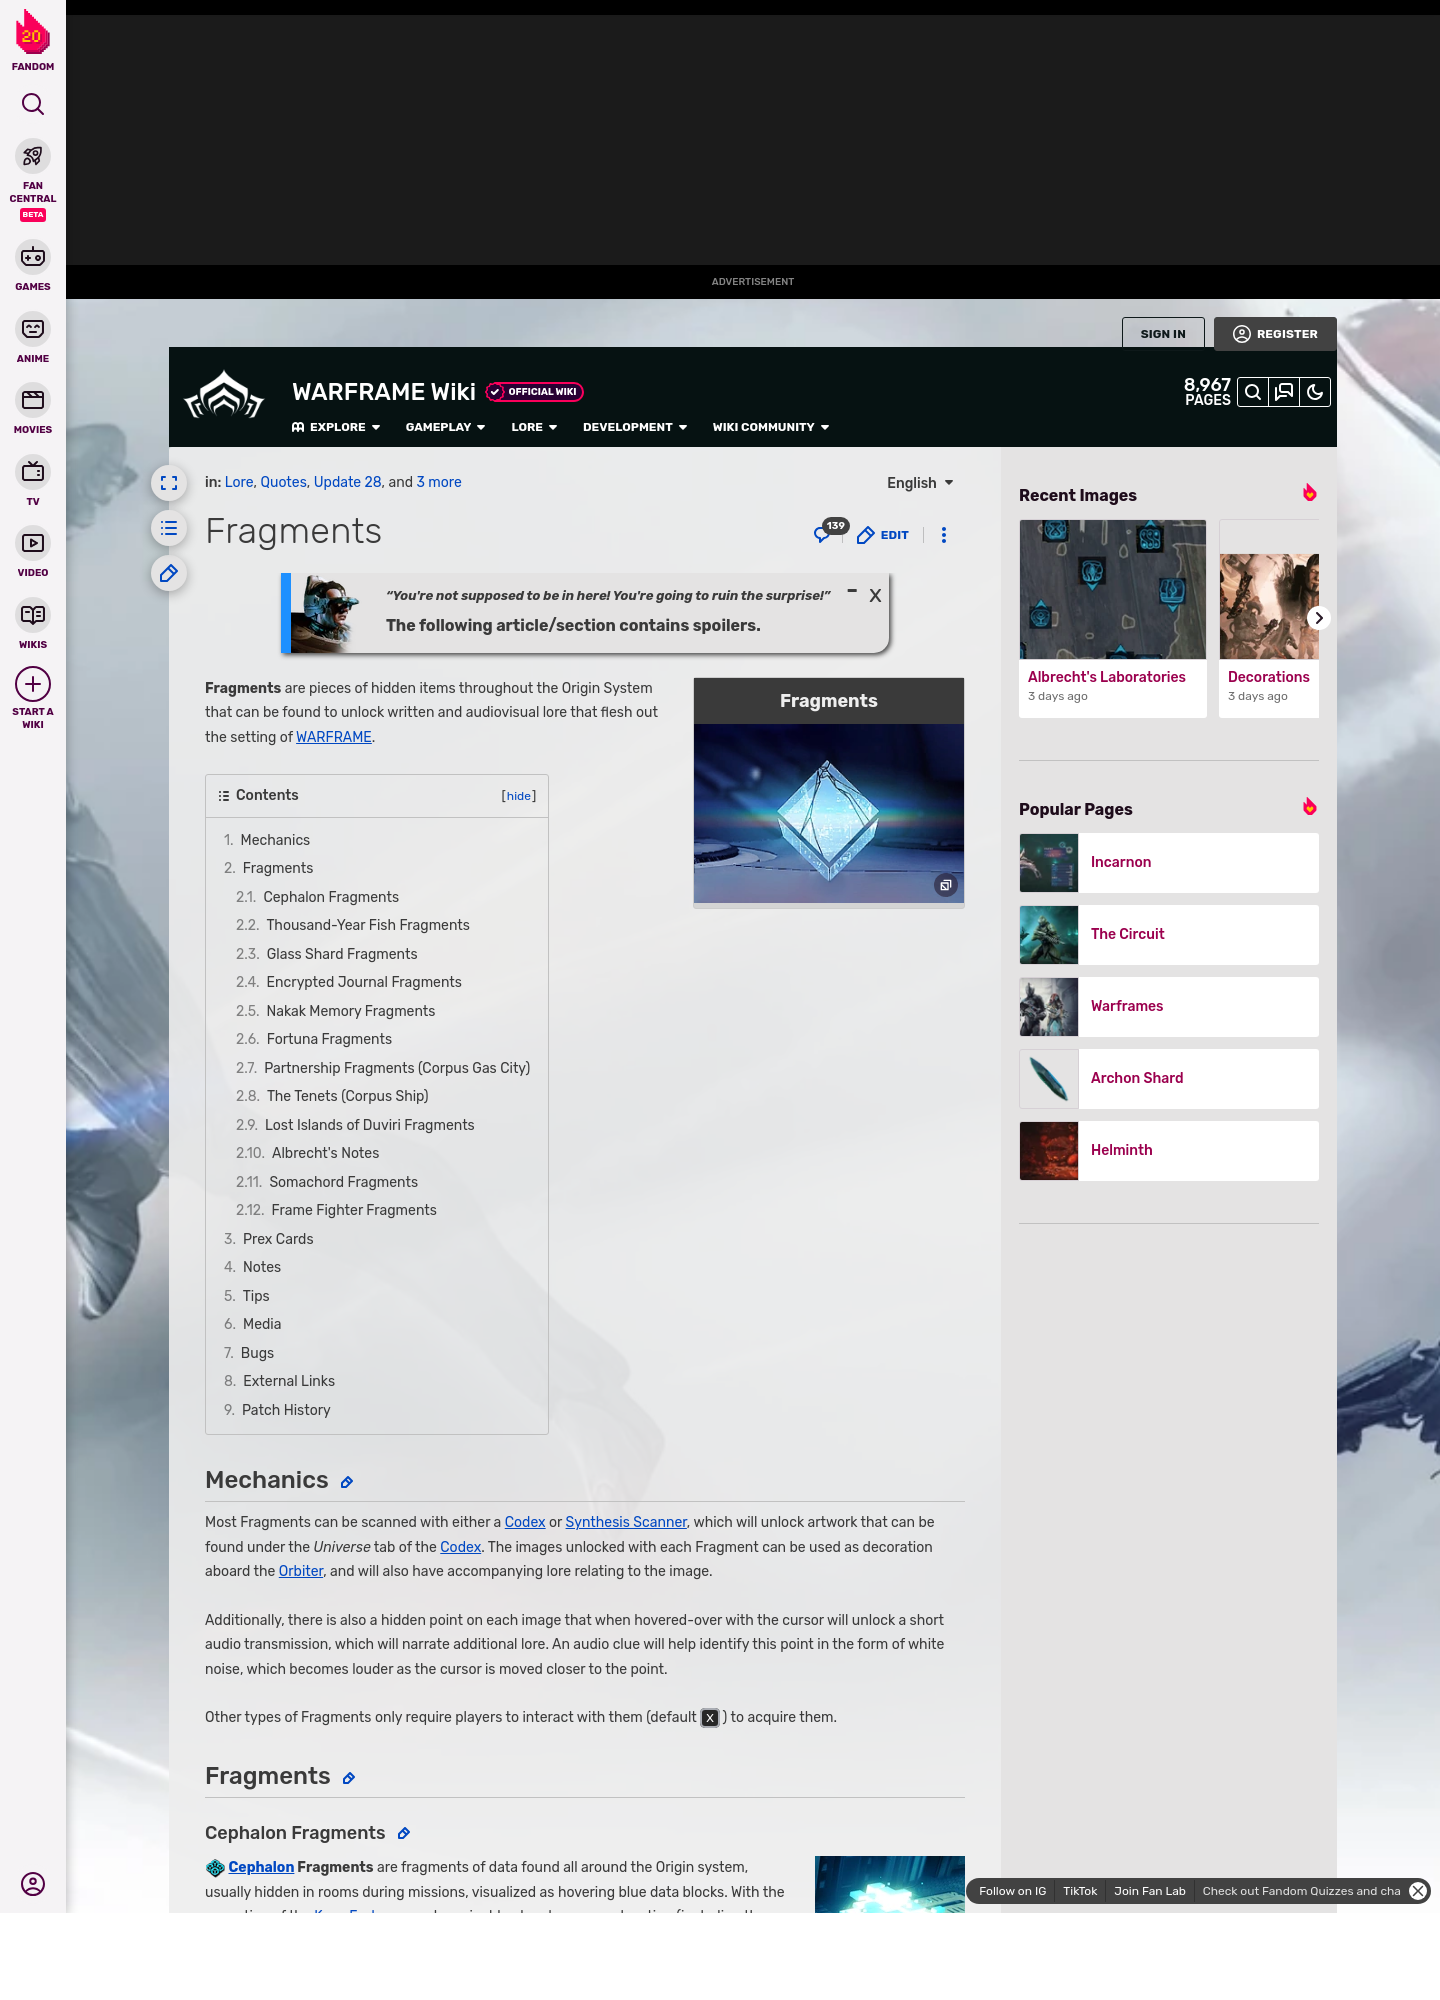1440x2000 pixels.
Task: Click TikTok in the promo bar
Action: (x=1080, y=1891)
